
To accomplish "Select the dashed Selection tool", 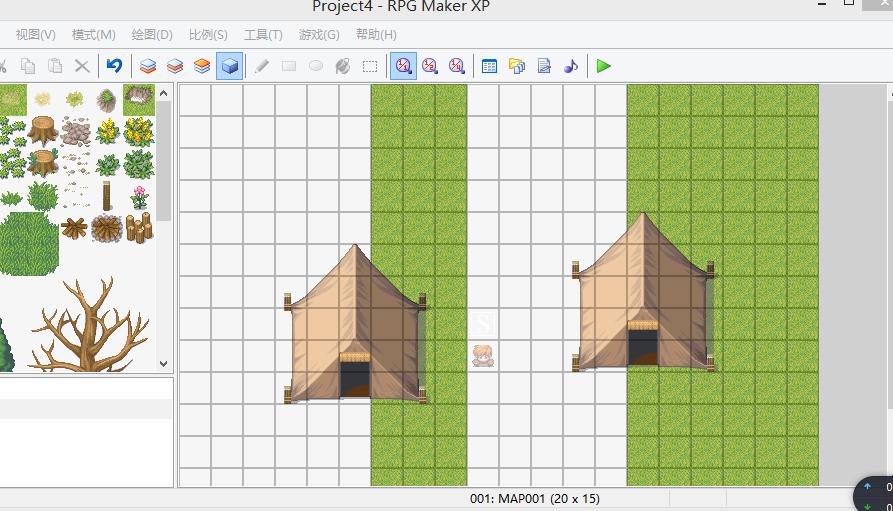I will coord(370,67).
